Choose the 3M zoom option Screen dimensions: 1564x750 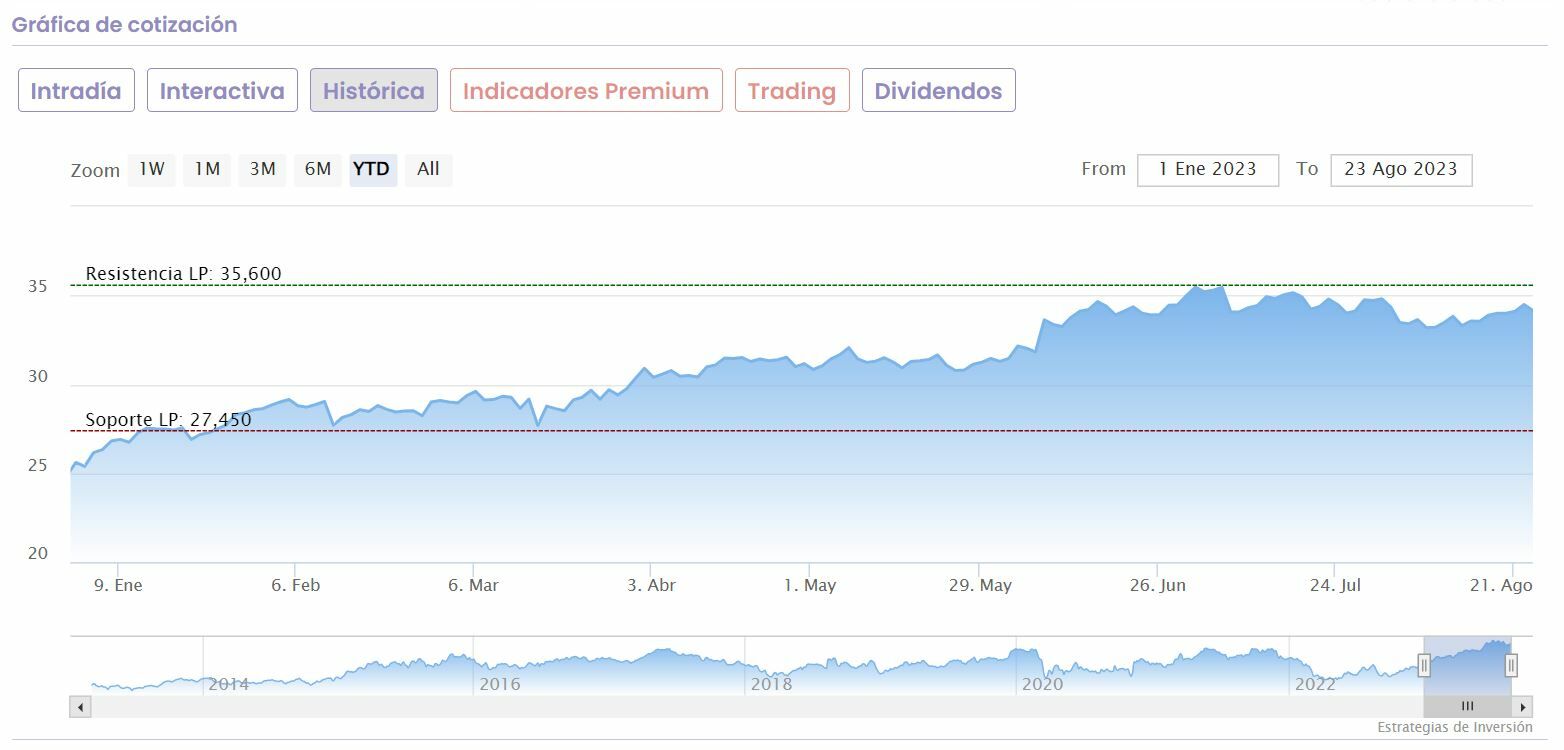pos(263,169)
